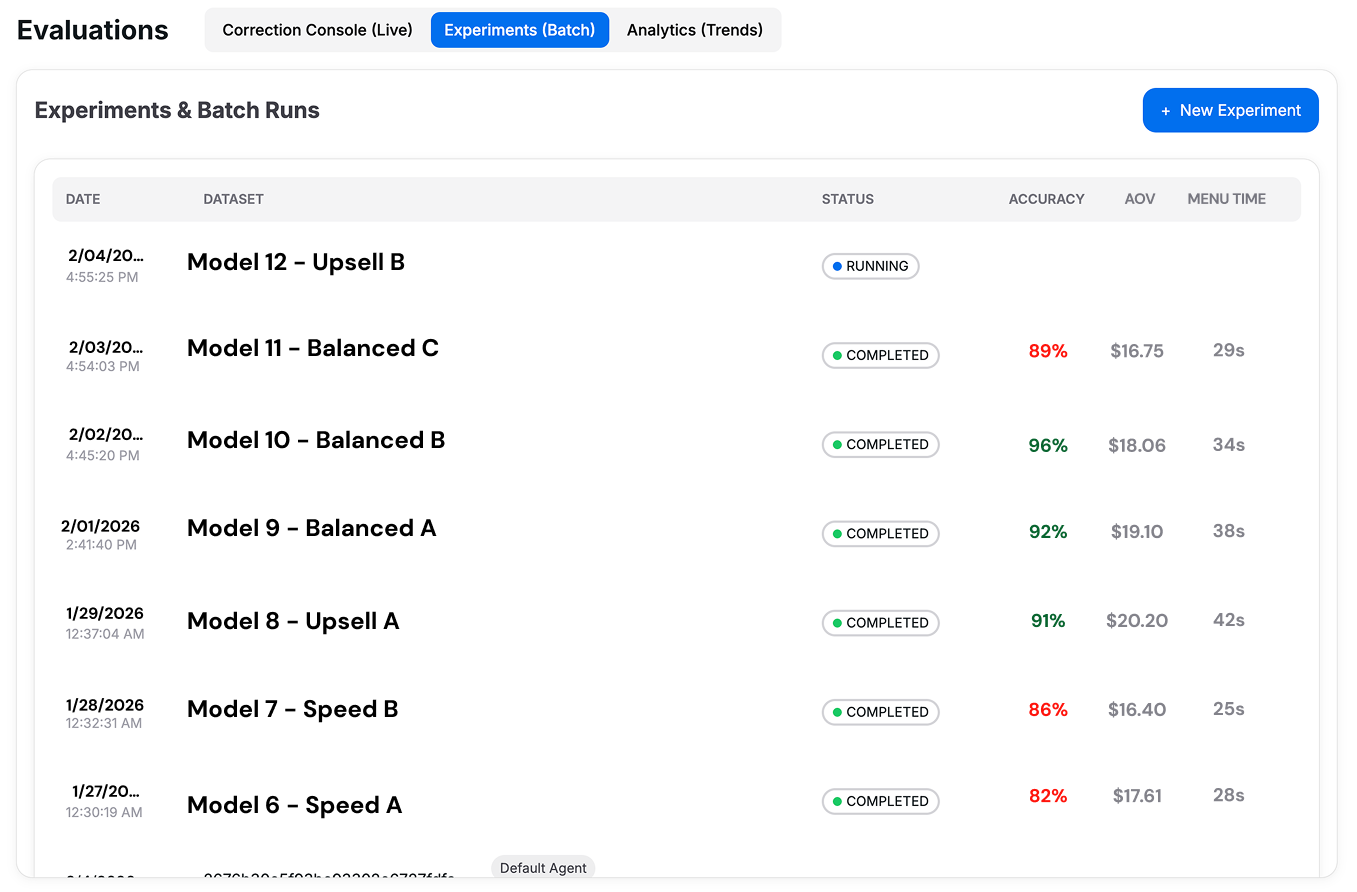Sort by the ACCURACY column header
1357x892 pixels.
coord(1046,199)
